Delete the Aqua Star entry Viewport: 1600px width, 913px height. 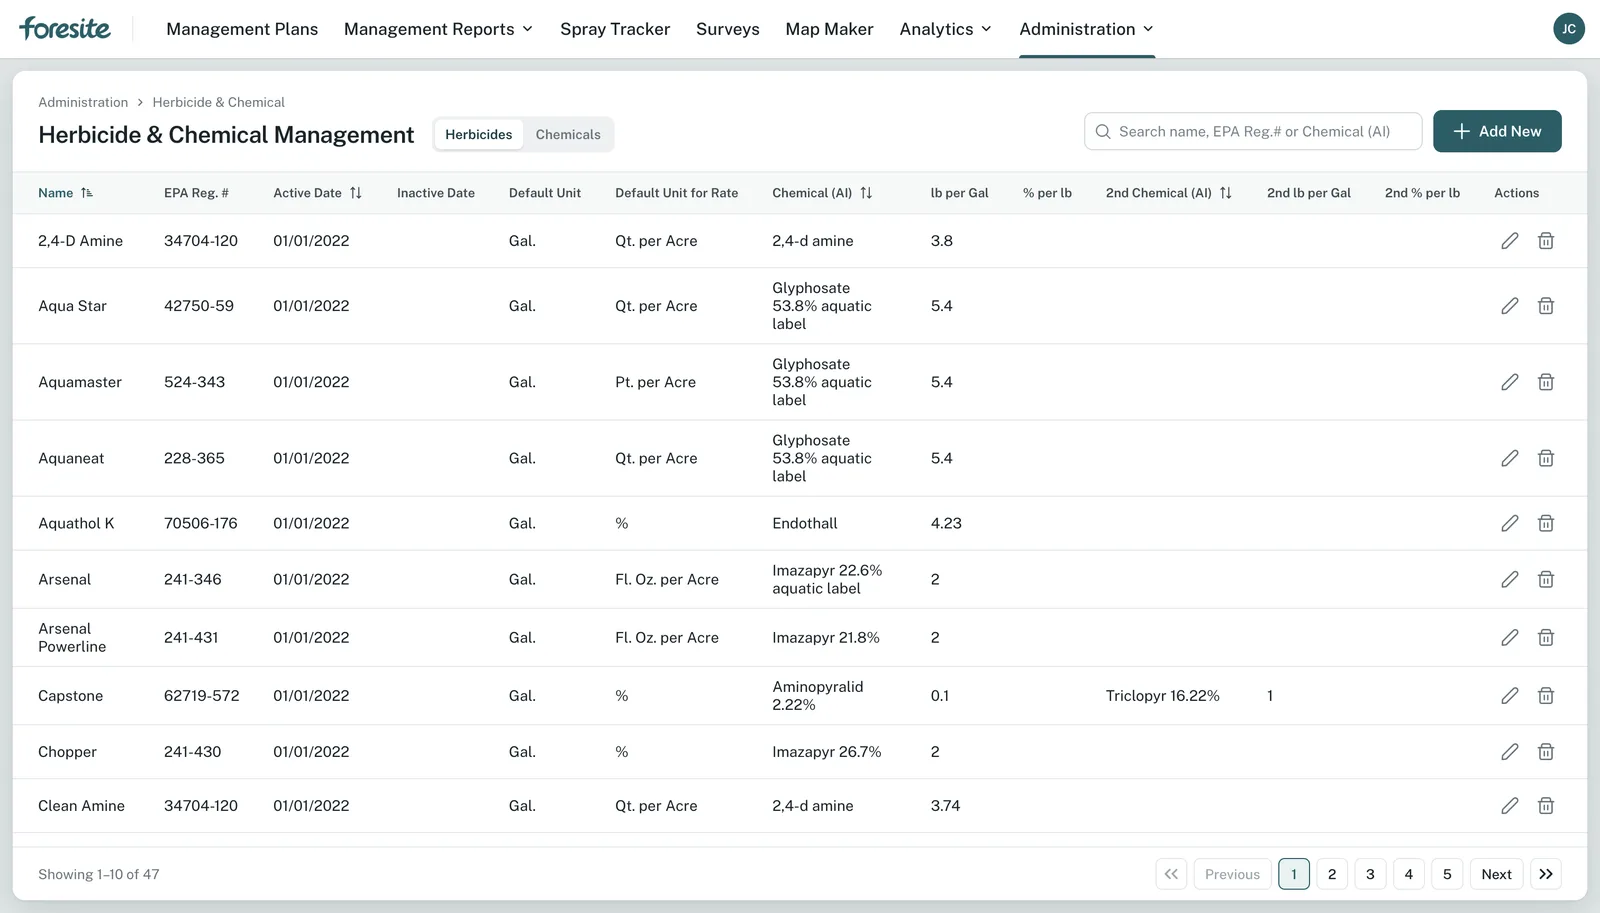click(1546, 306)
